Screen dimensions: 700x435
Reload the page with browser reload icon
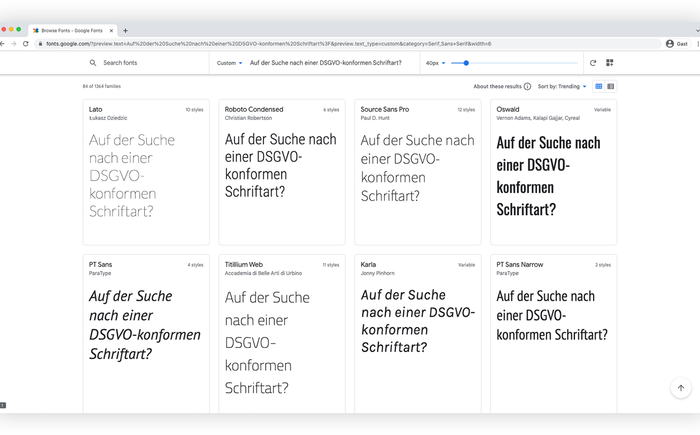click(25, 44)
